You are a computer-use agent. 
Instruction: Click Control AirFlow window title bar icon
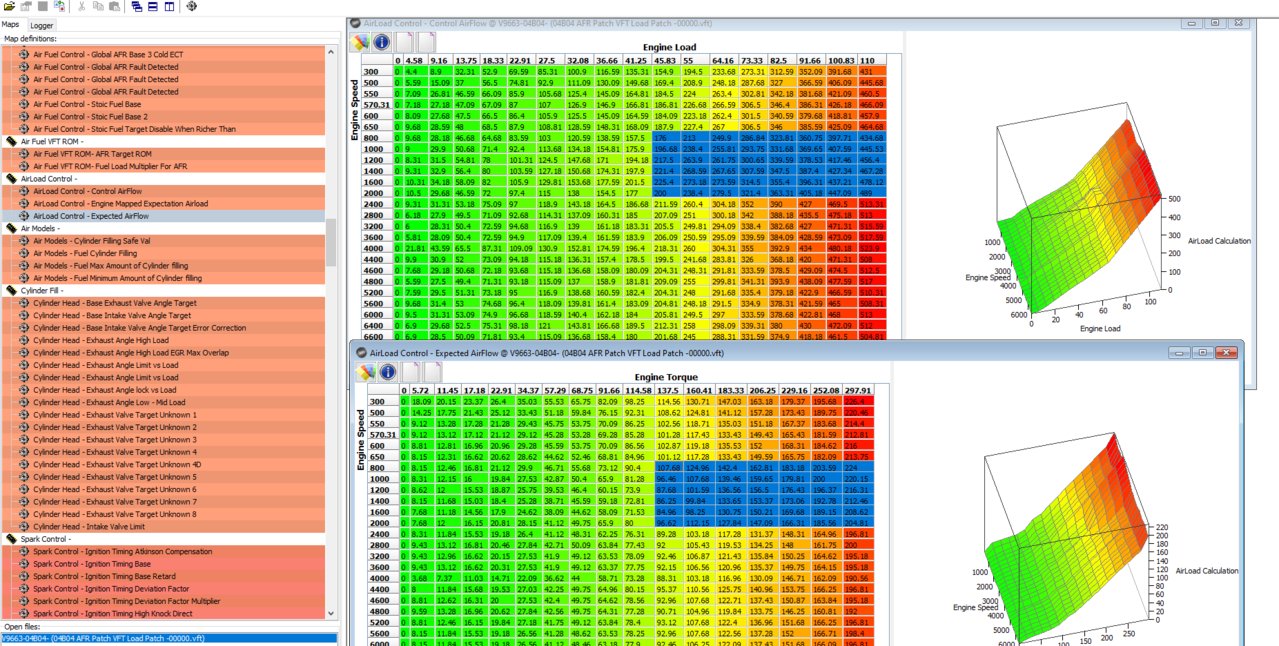356,23
